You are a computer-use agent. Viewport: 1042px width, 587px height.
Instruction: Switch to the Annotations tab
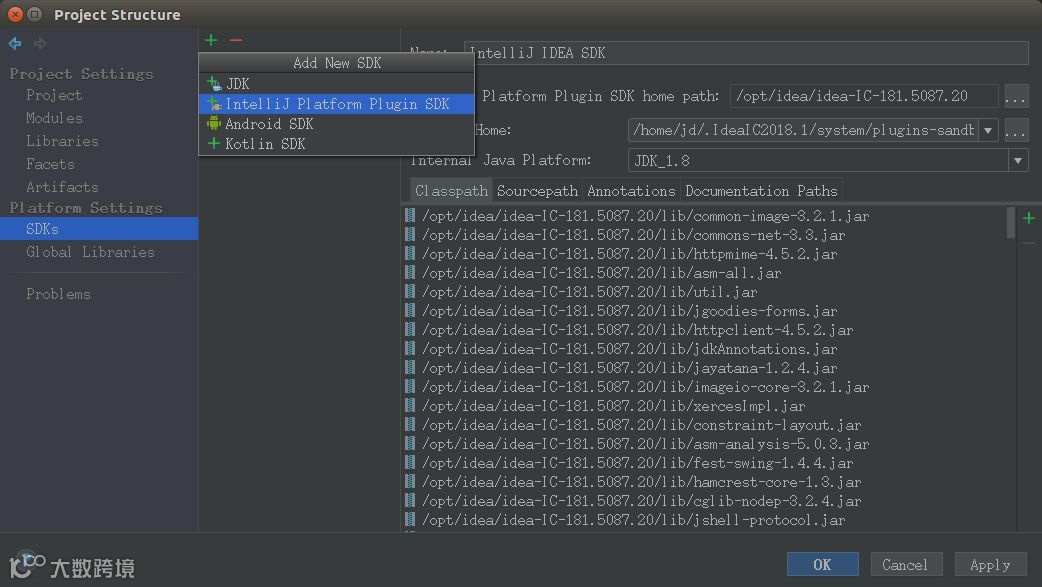(631, 191)
